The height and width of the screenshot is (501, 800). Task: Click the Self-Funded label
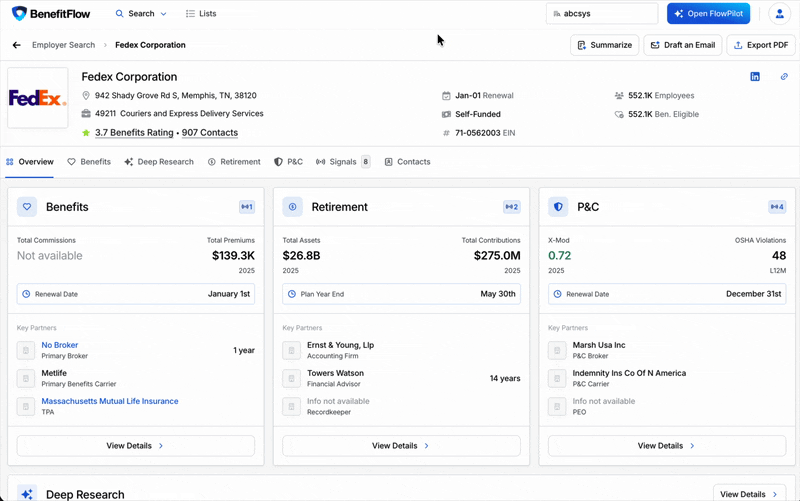tap(478, 114)
